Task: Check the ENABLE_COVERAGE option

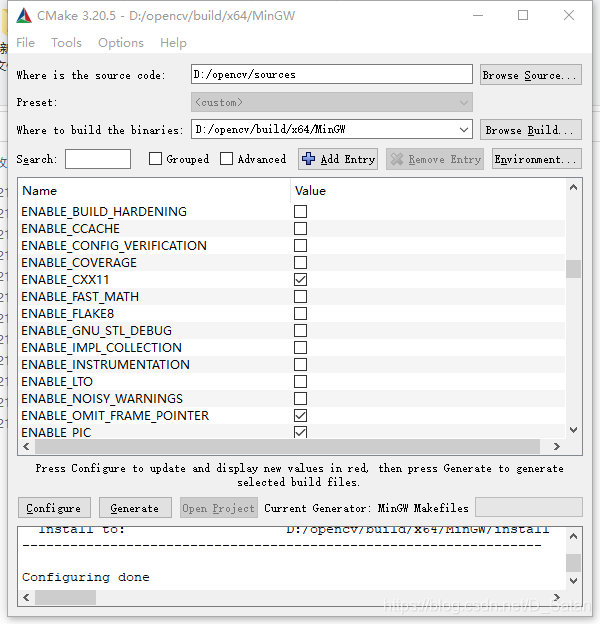Action: 300,263
